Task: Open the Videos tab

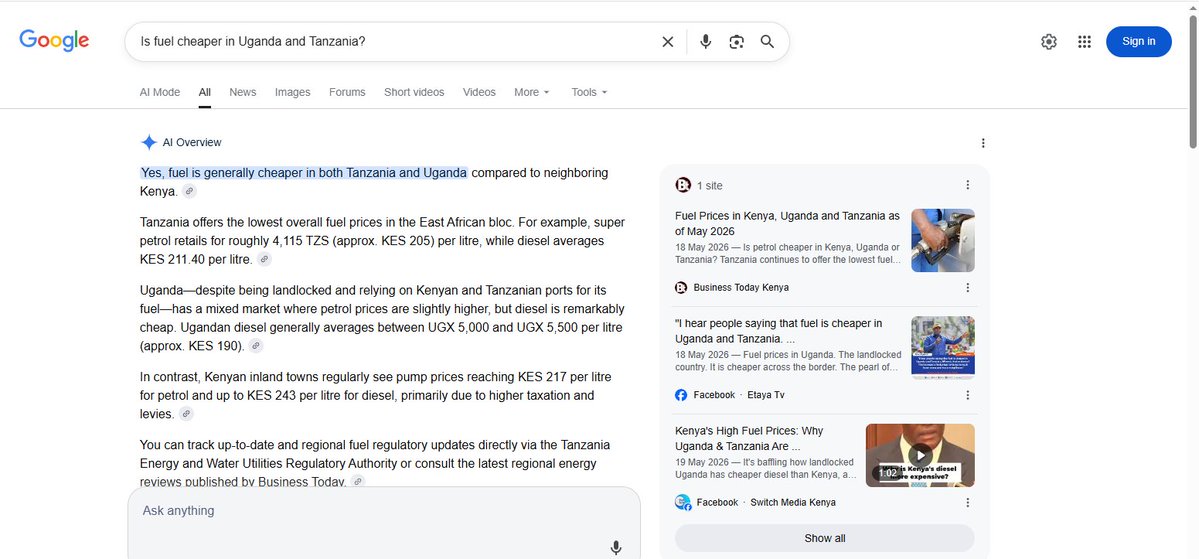Action: click(x=479, y=92)
